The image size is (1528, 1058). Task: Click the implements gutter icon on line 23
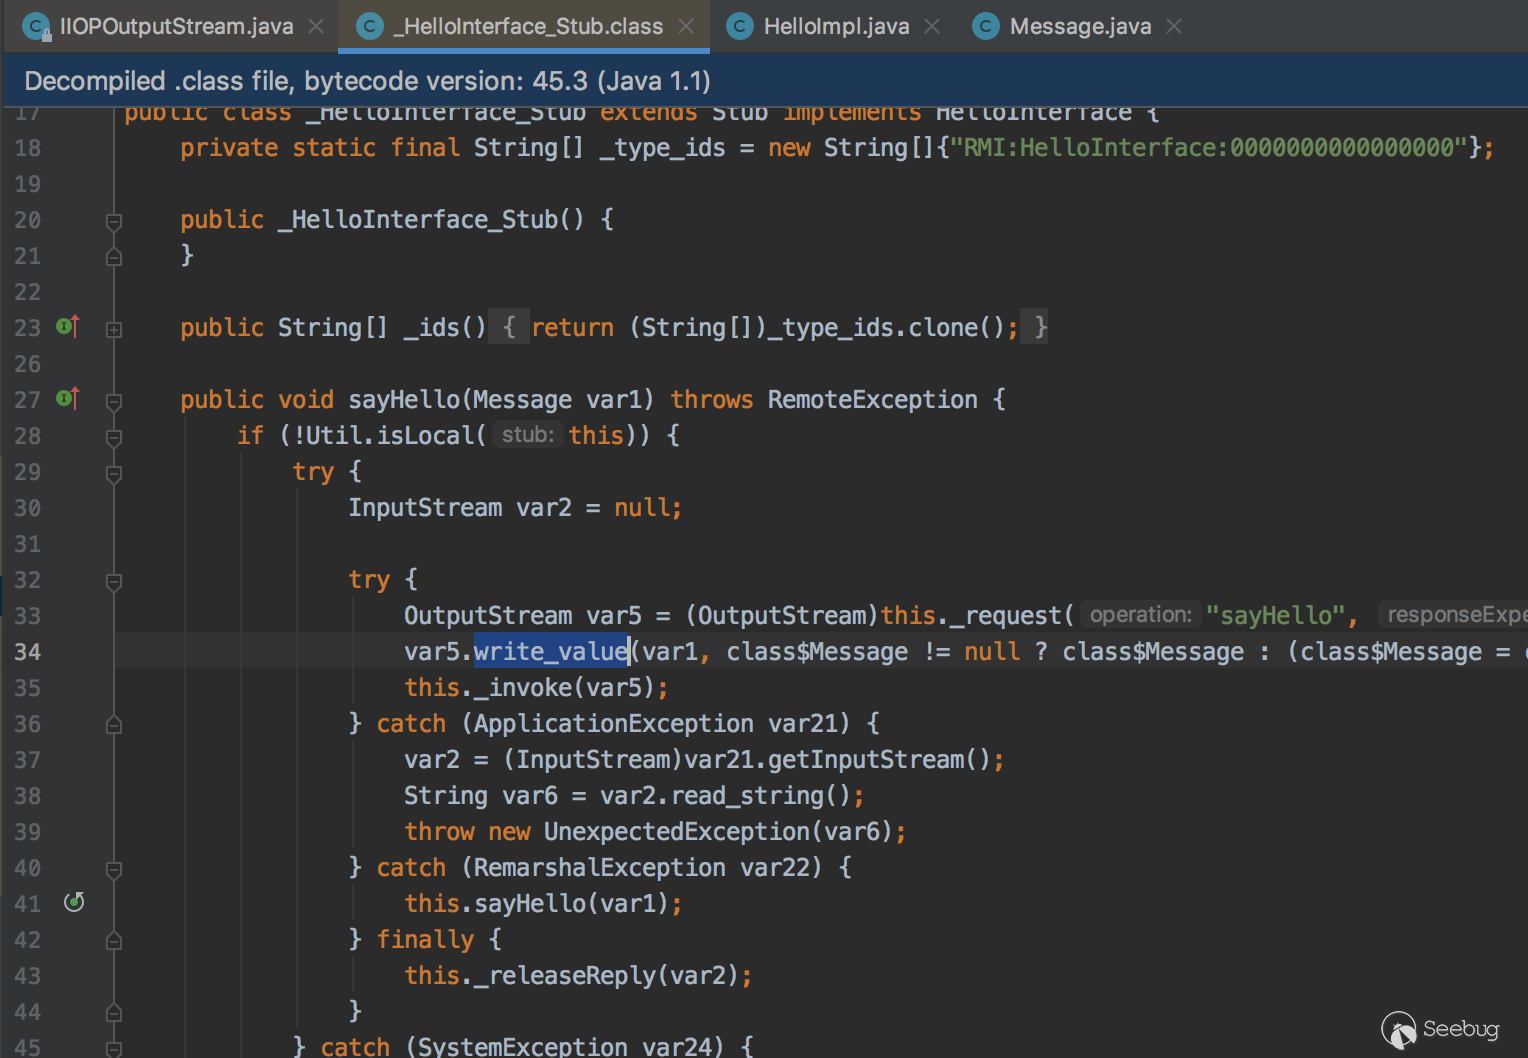(68, 326)
